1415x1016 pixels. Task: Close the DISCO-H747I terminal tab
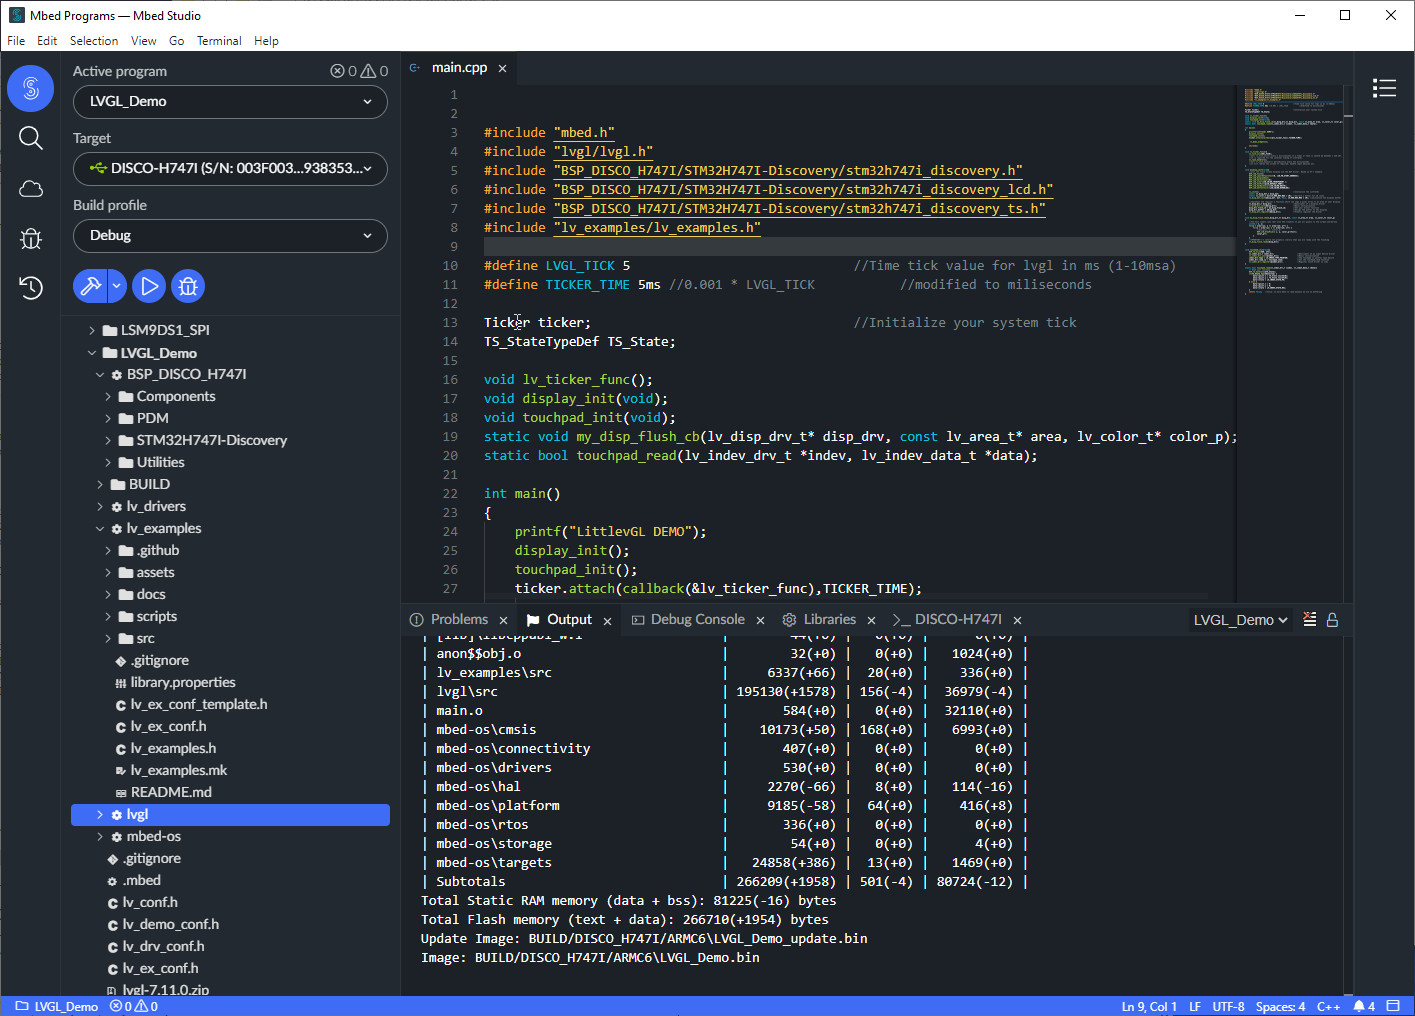pyautogui.click(x=1017, y=620)
